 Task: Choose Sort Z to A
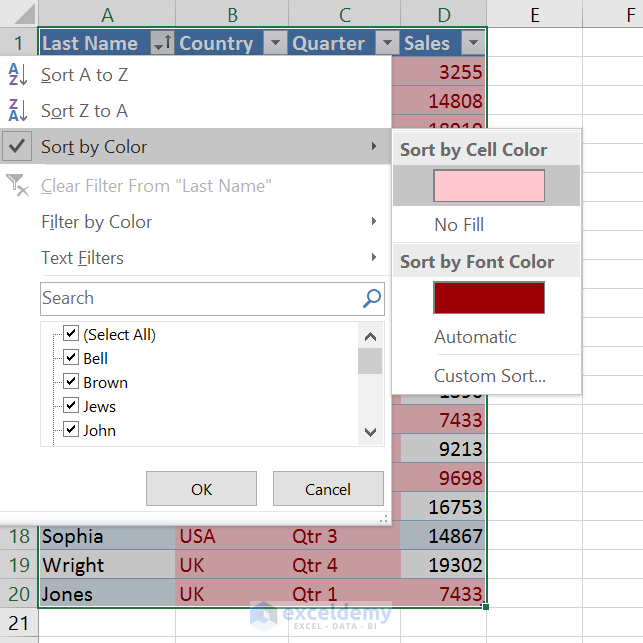tap(195, 111)
